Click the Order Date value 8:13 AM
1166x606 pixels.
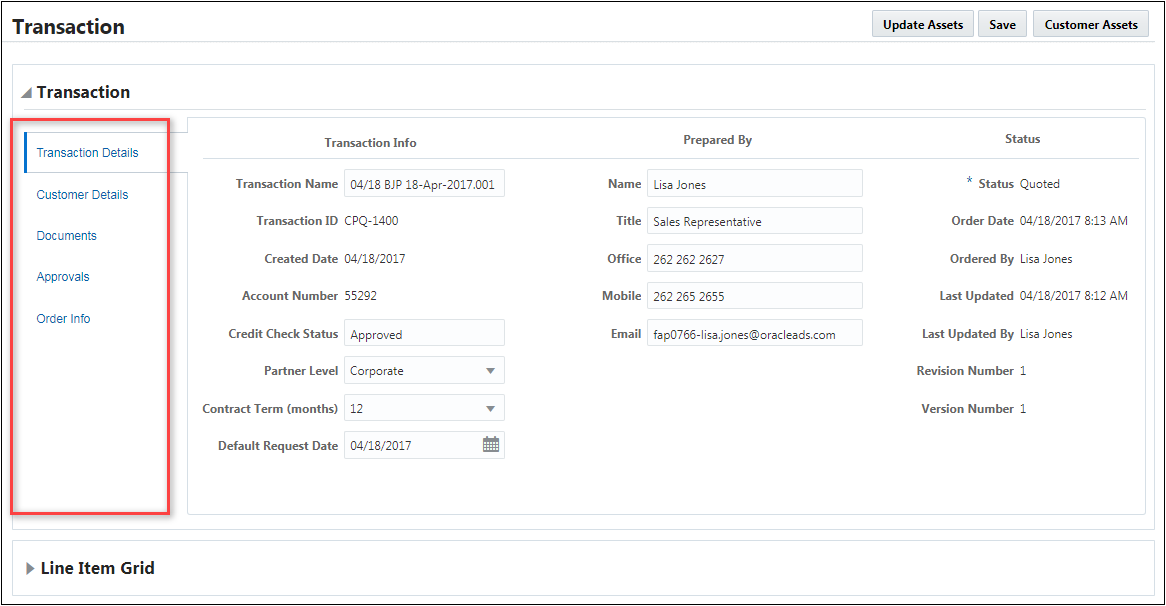pyautogui.click(x=1074, y=221)
